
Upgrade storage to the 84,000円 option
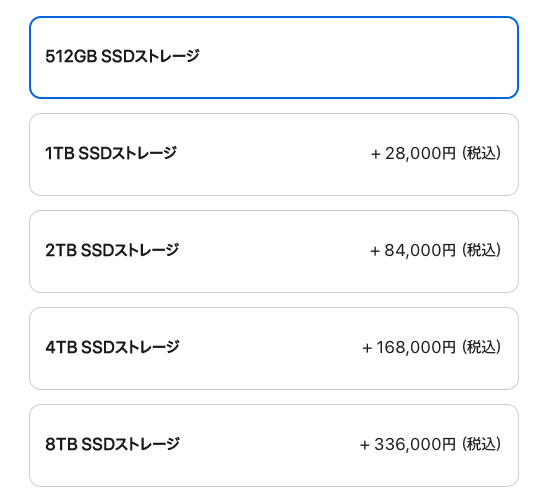[x=274, y=251]
